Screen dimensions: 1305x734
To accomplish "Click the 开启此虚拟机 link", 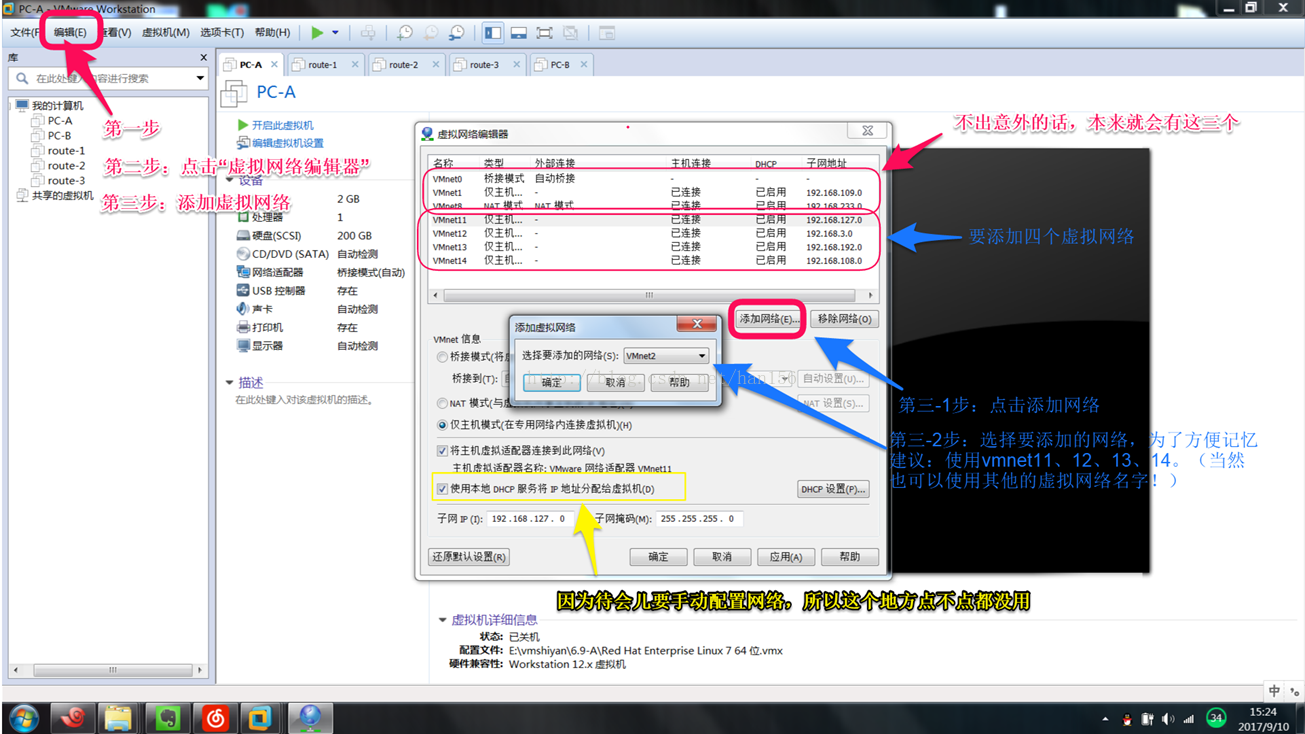I will [x=282, y=125].
